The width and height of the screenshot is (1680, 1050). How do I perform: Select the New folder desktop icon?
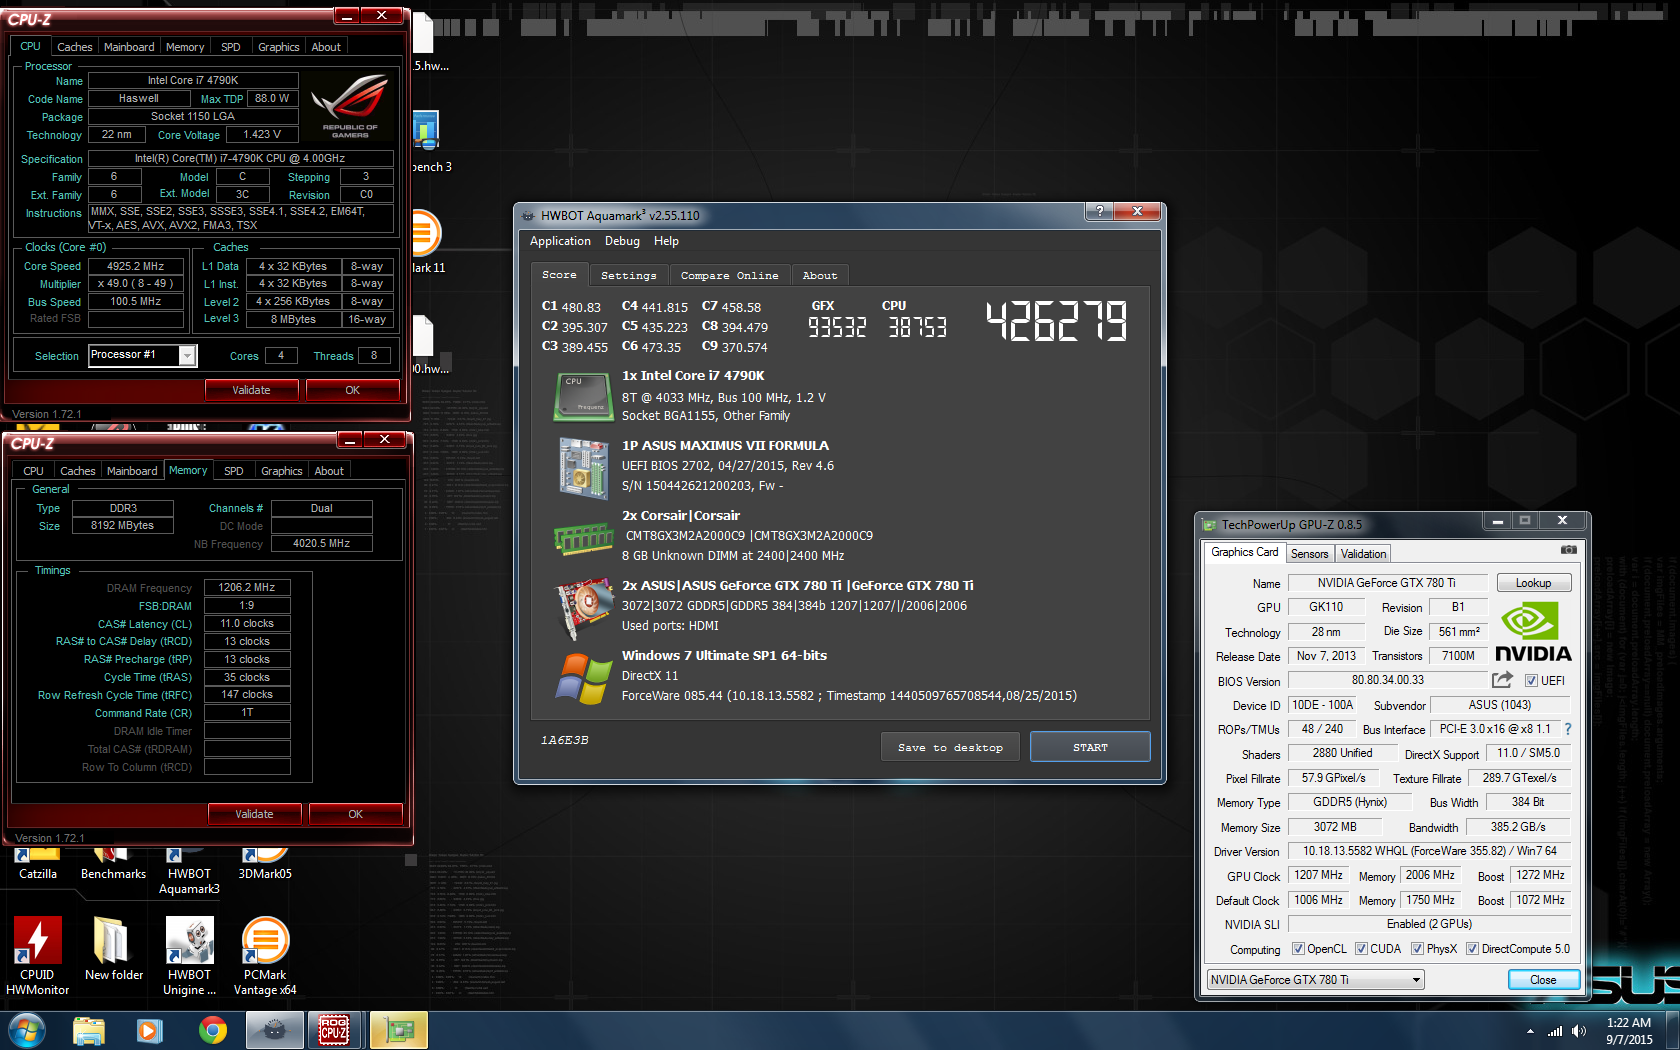[x=113, y=948]
